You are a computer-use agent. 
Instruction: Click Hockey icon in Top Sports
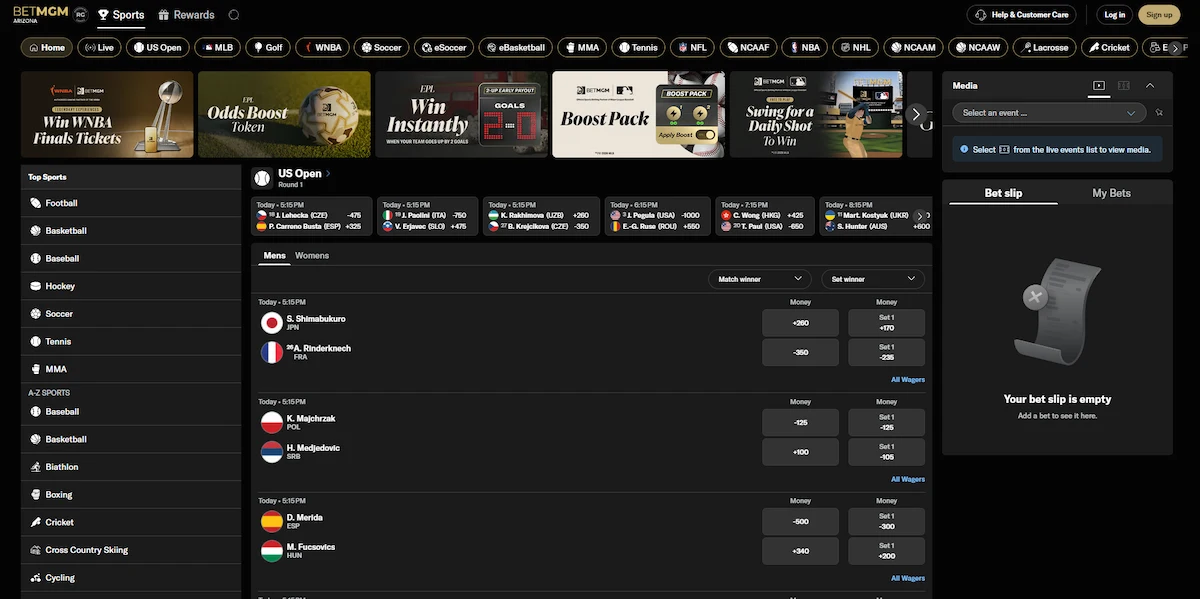(35, 286)
